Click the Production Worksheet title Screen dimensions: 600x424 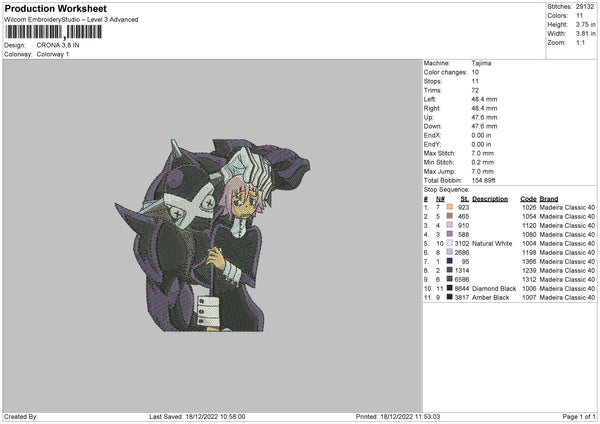click(x=55, y=9)
